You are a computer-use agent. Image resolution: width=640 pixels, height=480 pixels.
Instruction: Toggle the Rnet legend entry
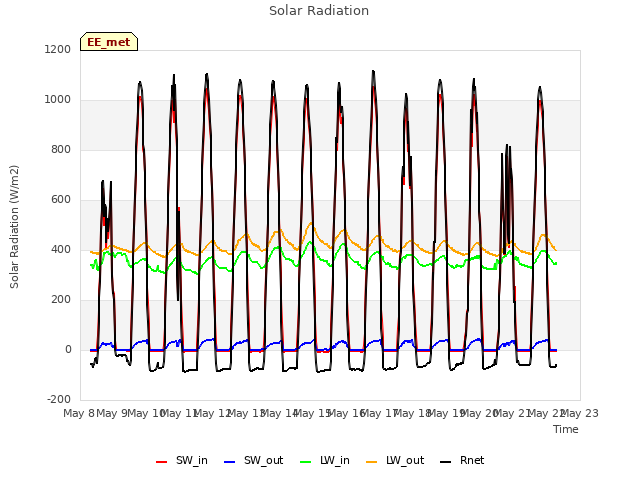(x=462, y=460)
